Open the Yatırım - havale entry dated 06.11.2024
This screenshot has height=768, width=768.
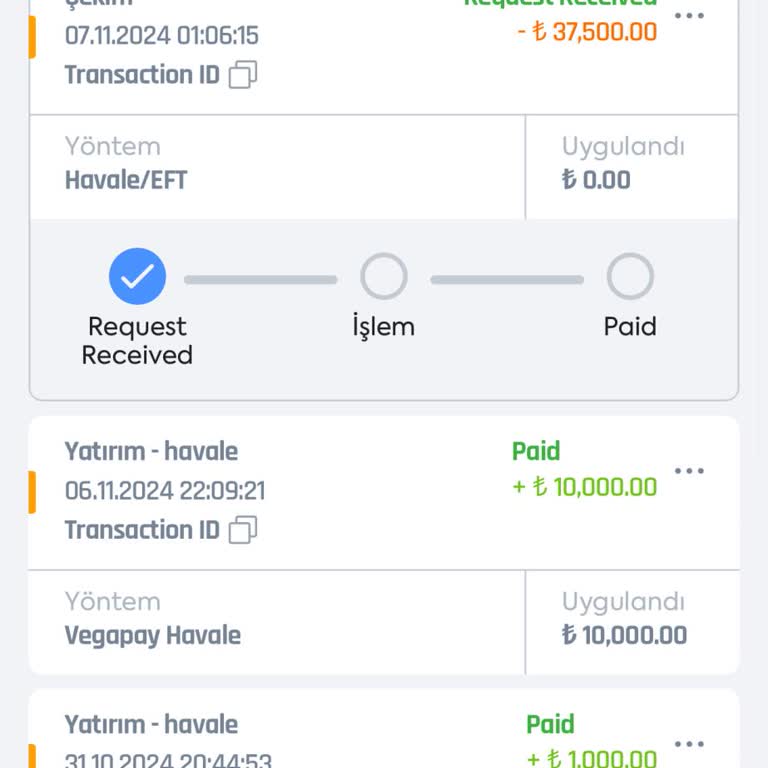tap(151, 451)
